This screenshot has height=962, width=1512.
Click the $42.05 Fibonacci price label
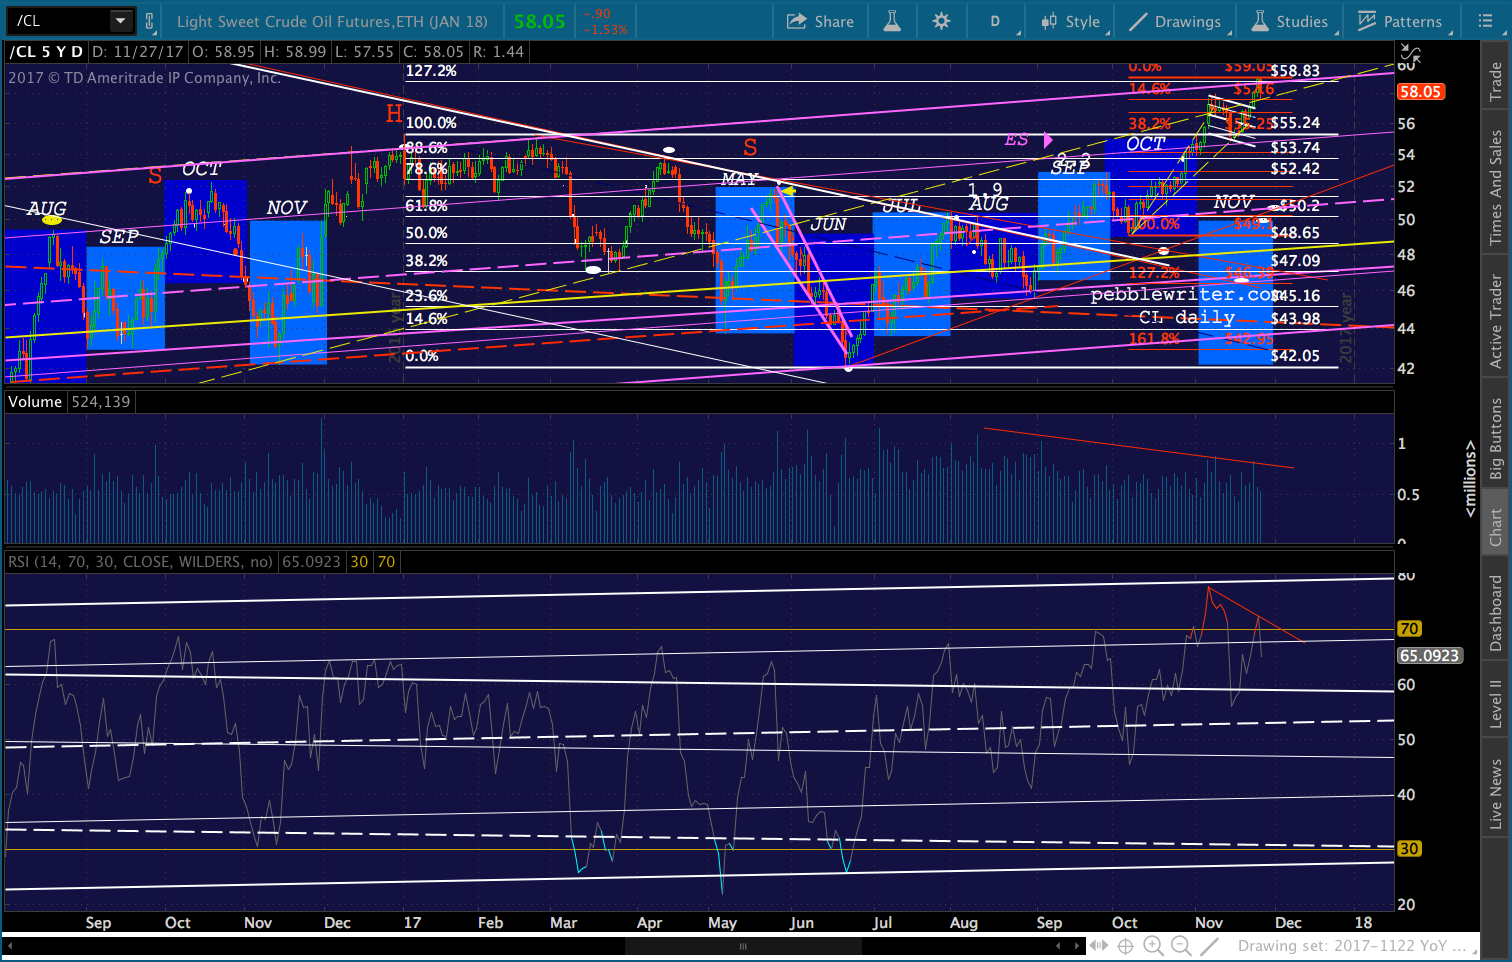click(1295, 355)
